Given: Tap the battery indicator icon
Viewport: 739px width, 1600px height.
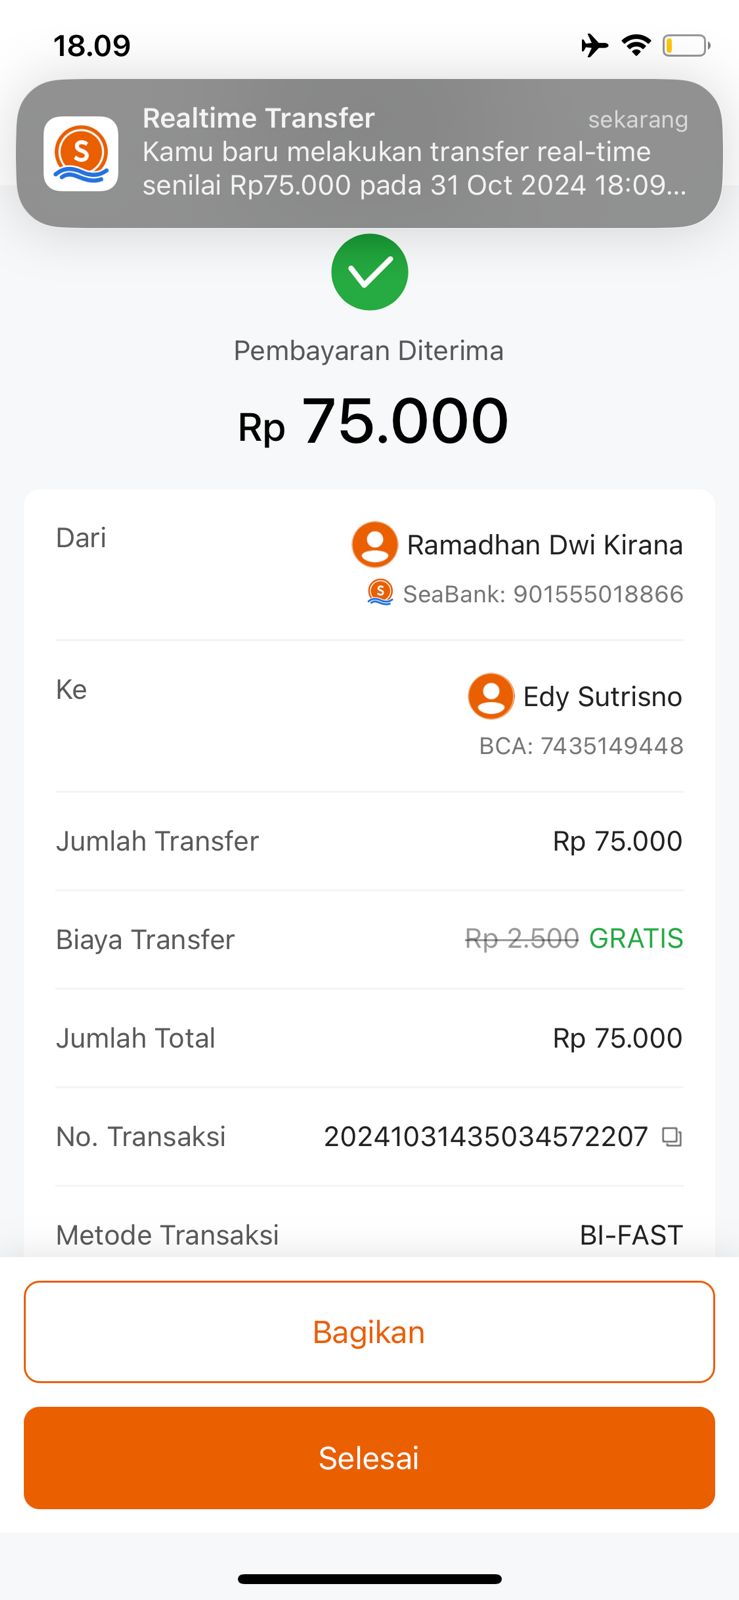Looking at the screenshot, I should point(686,45).
